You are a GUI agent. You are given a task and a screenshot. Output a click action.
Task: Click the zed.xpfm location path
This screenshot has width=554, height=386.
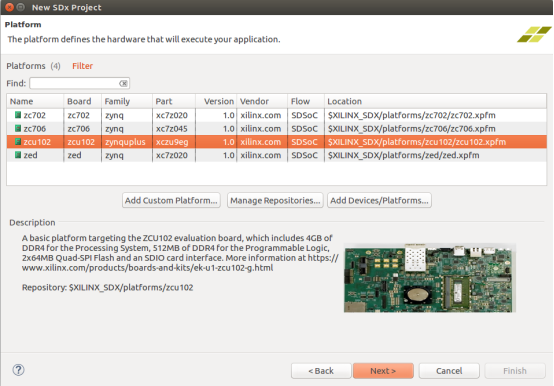click(x=403, y=155)
